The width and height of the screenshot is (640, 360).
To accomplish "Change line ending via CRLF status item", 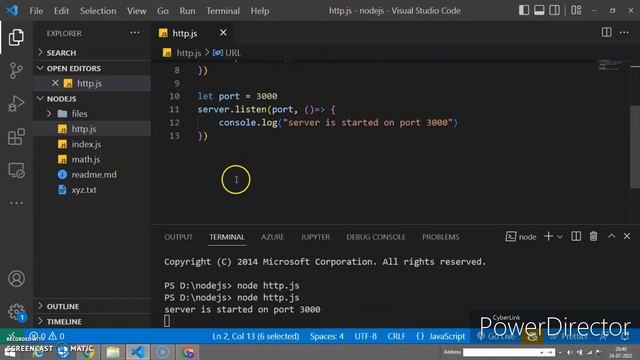I will pos(396,336).
